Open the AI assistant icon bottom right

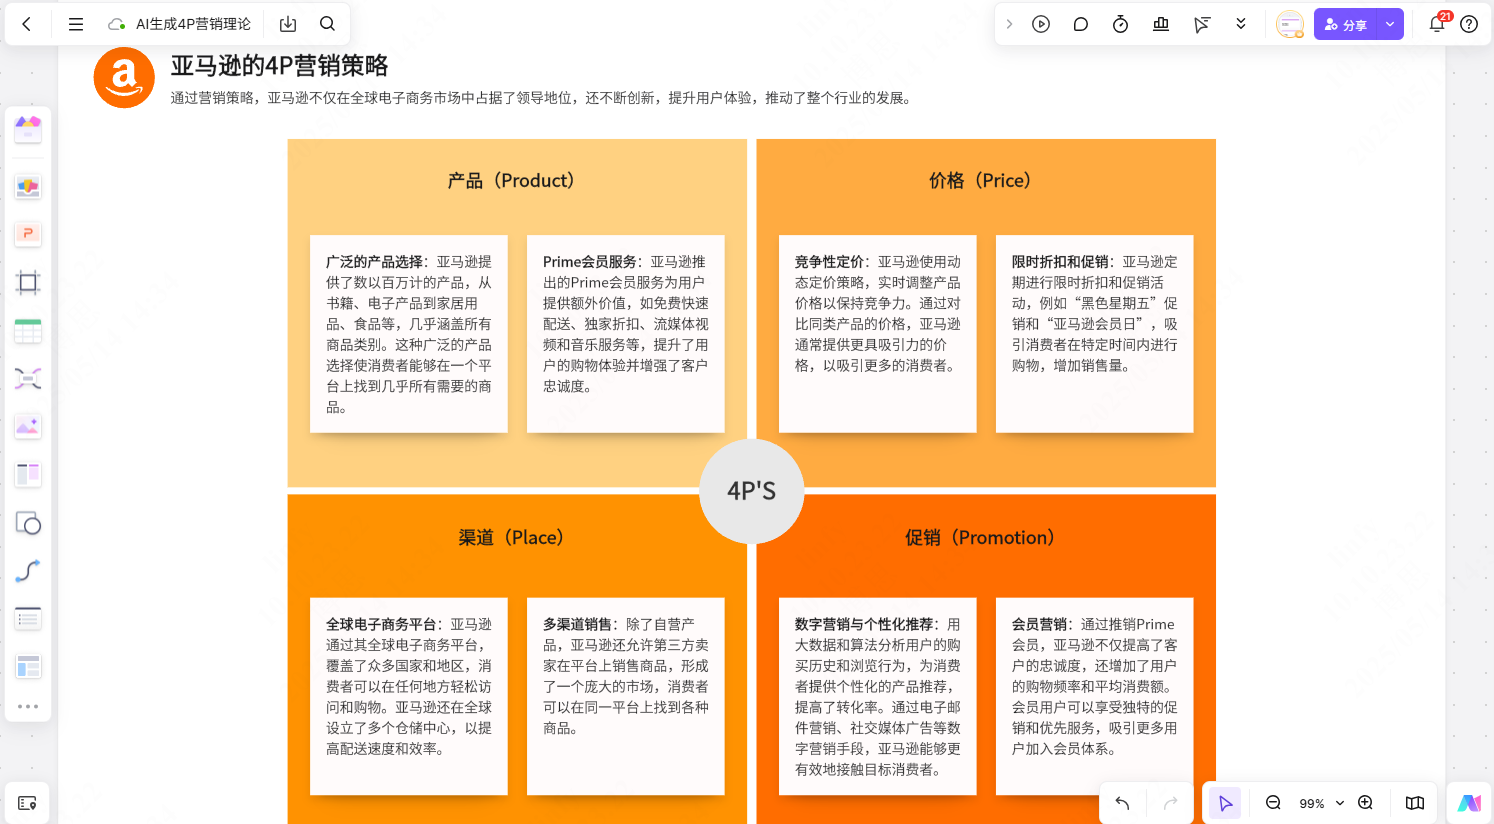[x=1469, y=803]
